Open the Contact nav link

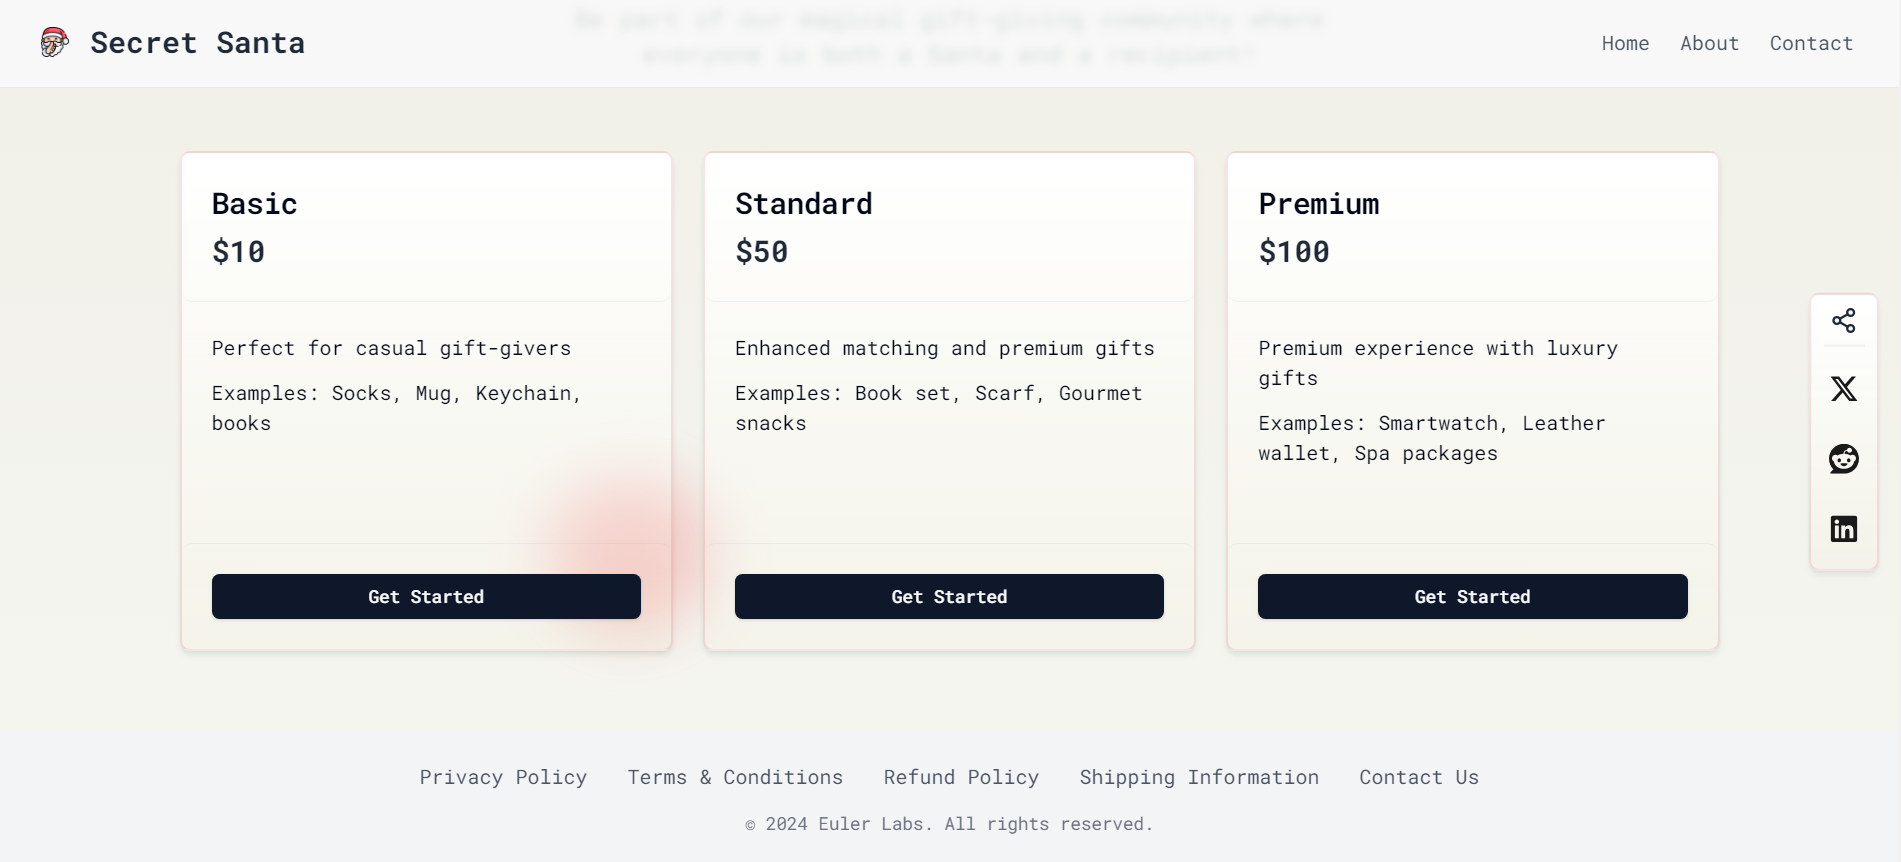(1811, 43)
